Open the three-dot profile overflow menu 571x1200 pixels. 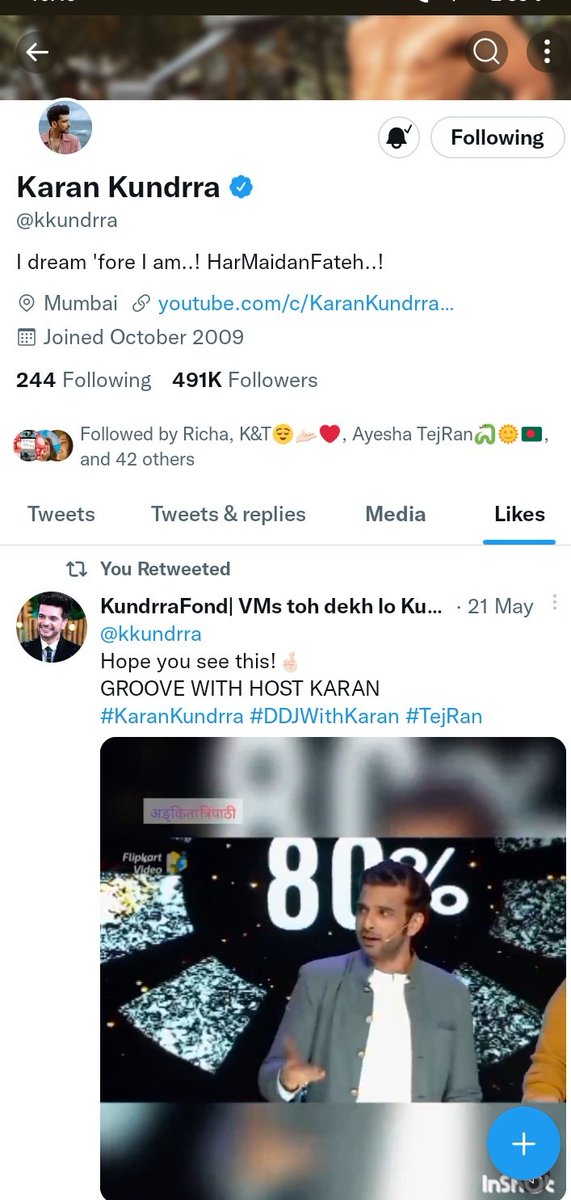click(x=546, y=52)
